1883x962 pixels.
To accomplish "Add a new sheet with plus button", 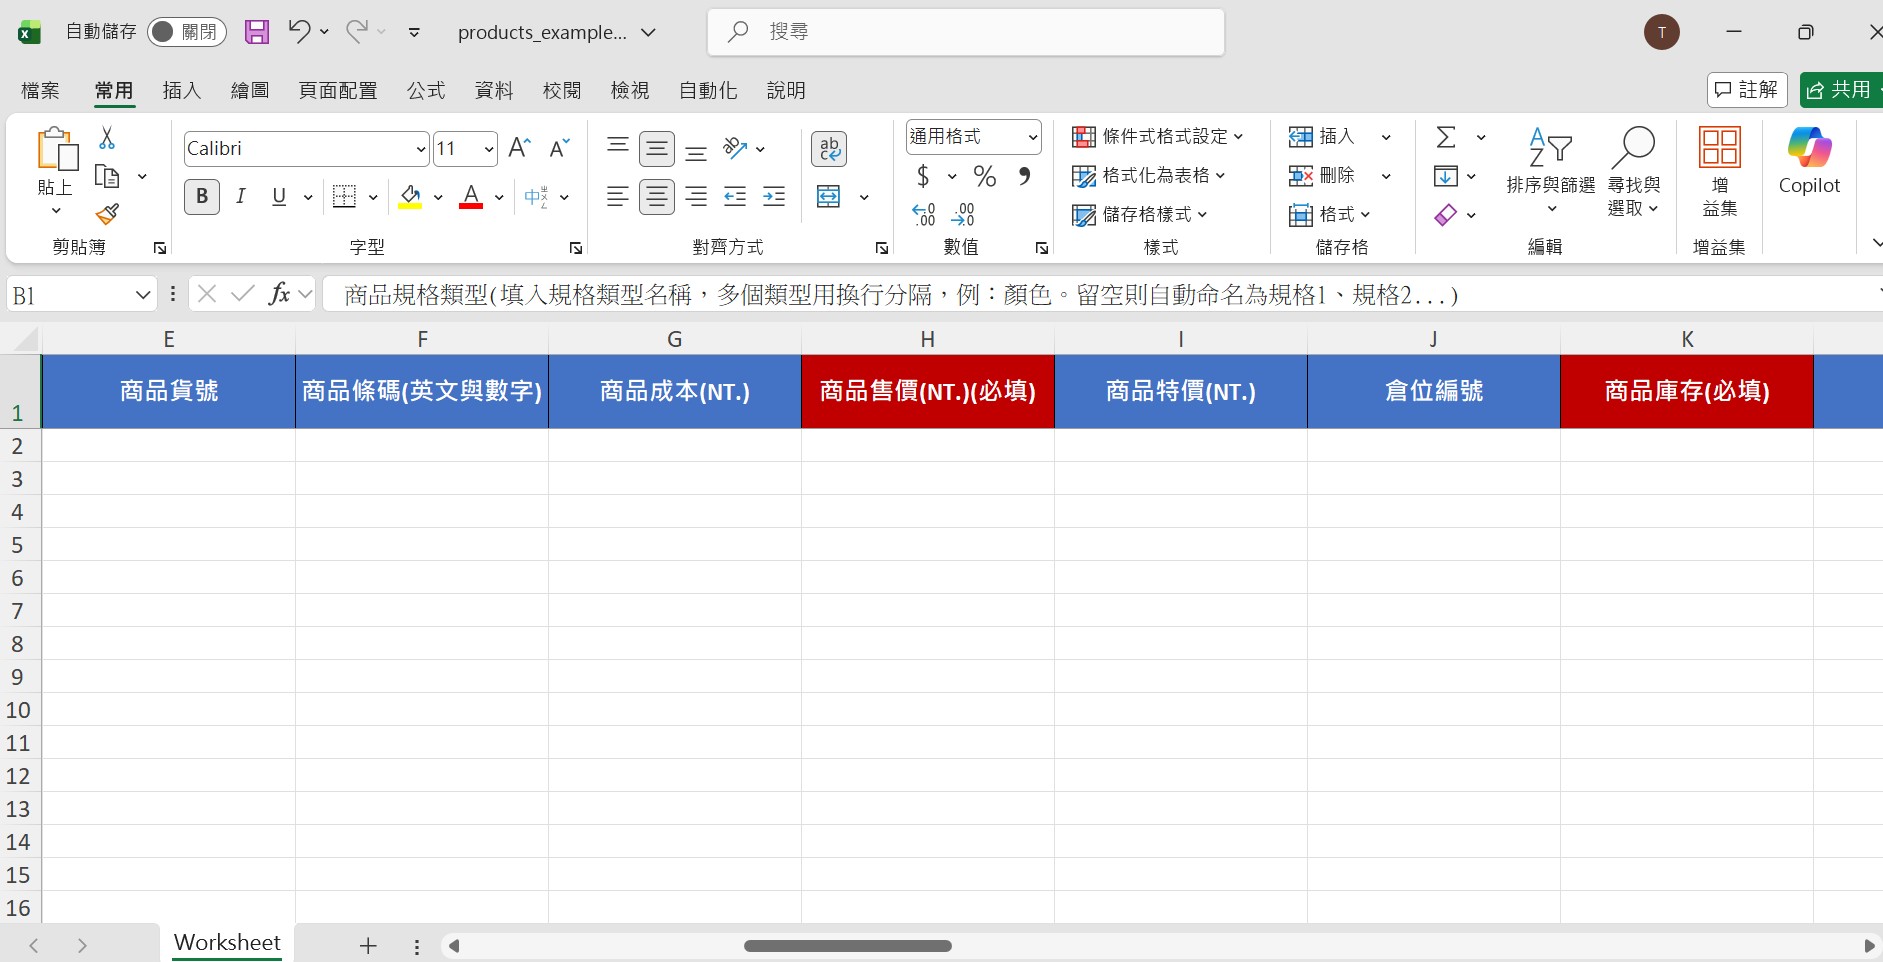I will (368, 945).
